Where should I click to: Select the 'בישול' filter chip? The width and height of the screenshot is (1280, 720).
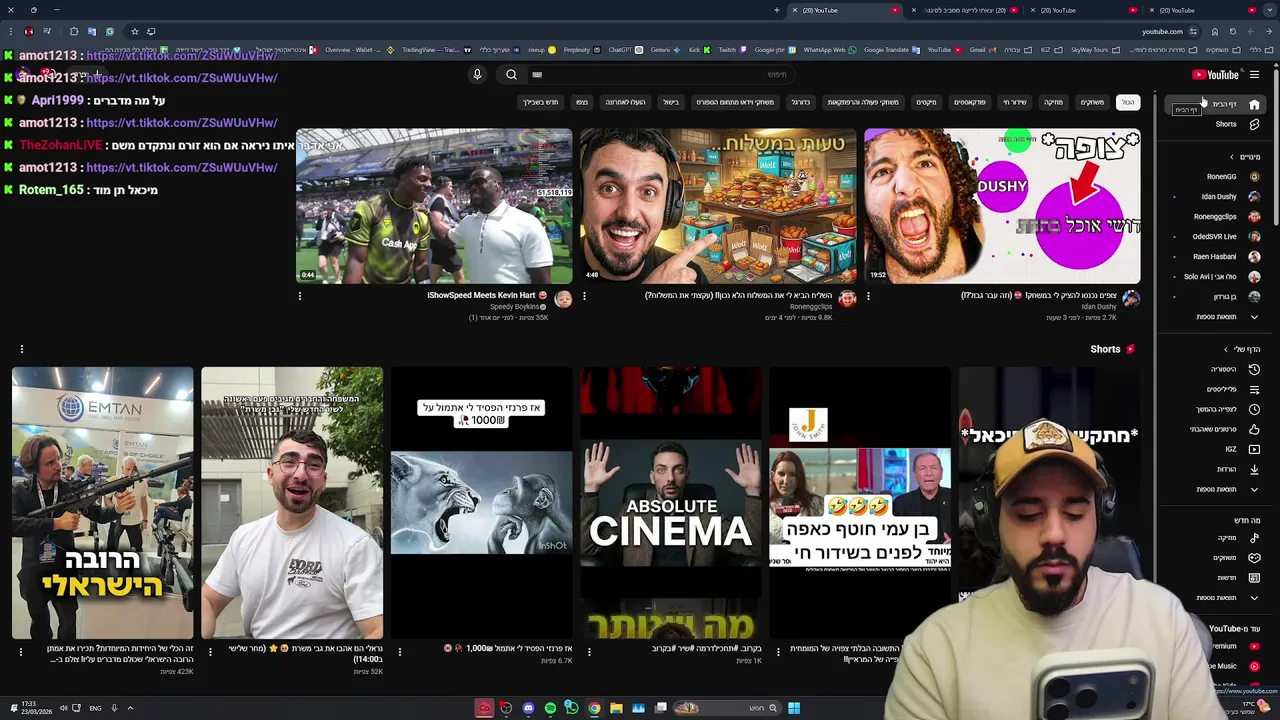pyautogui.click(x=671, y=102)
